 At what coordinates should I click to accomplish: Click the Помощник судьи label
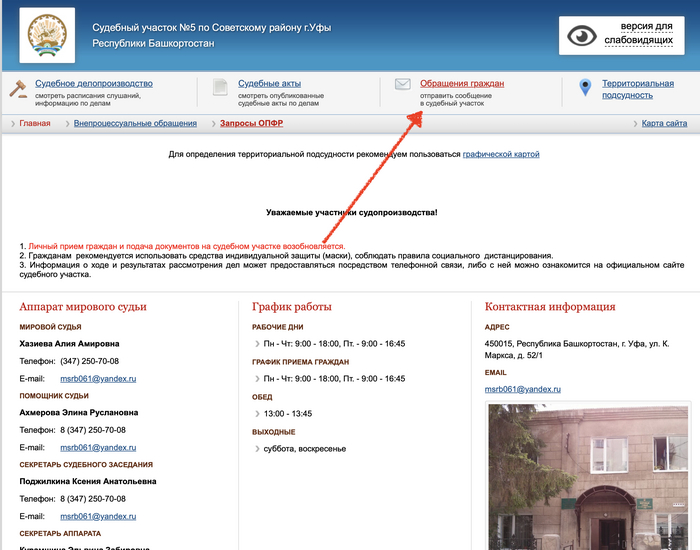coord(54,396)
